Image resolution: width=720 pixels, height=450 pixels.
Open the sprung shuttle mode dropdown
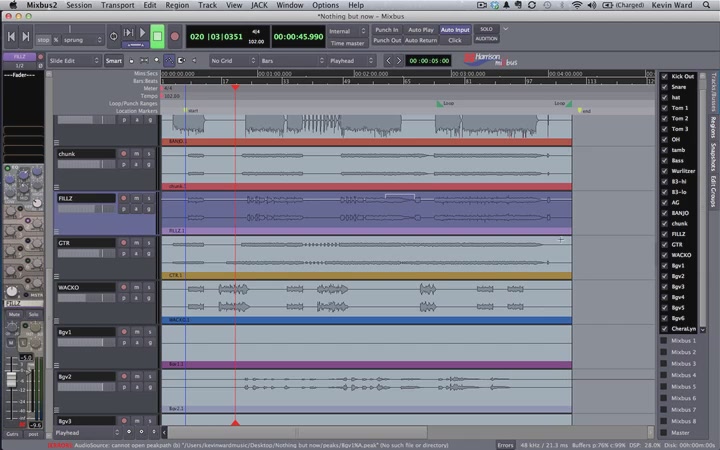coord(83,40)
